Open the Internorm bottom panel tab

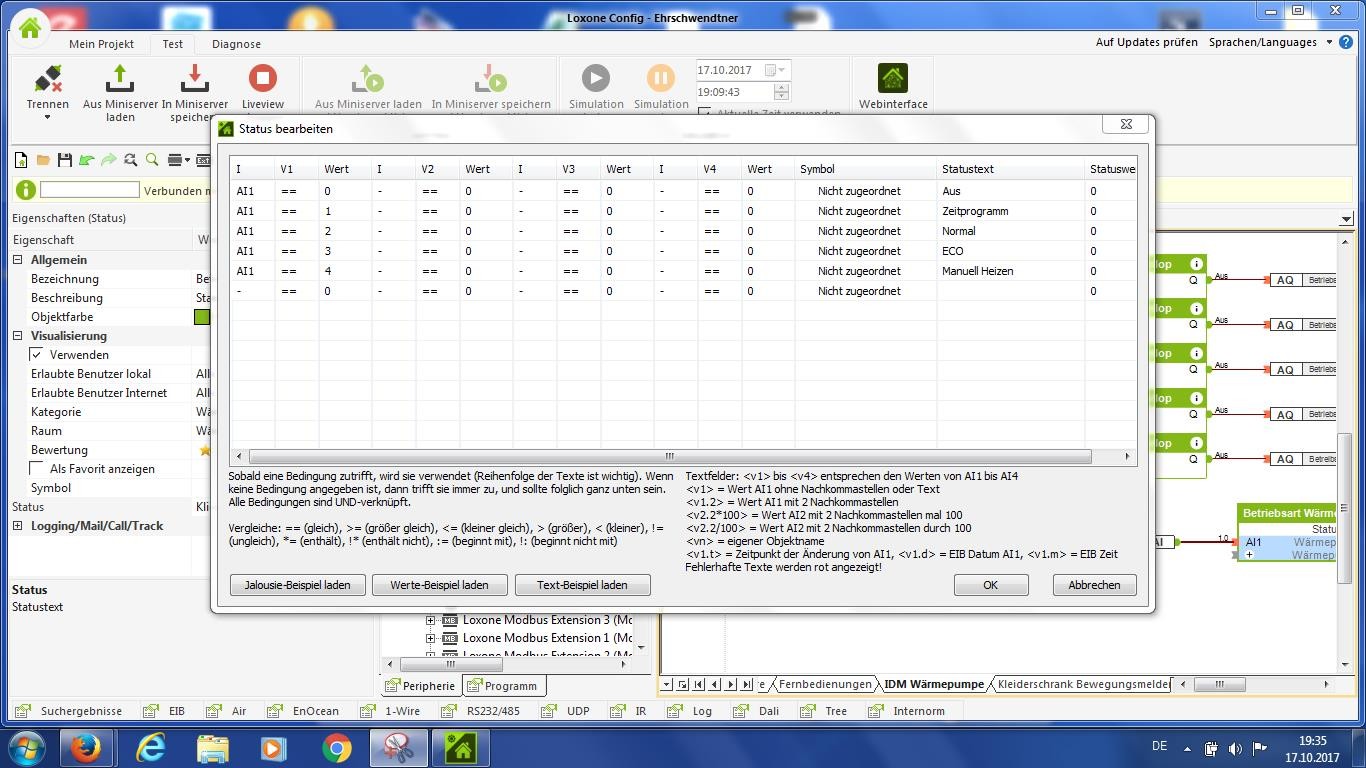(907, 711)
